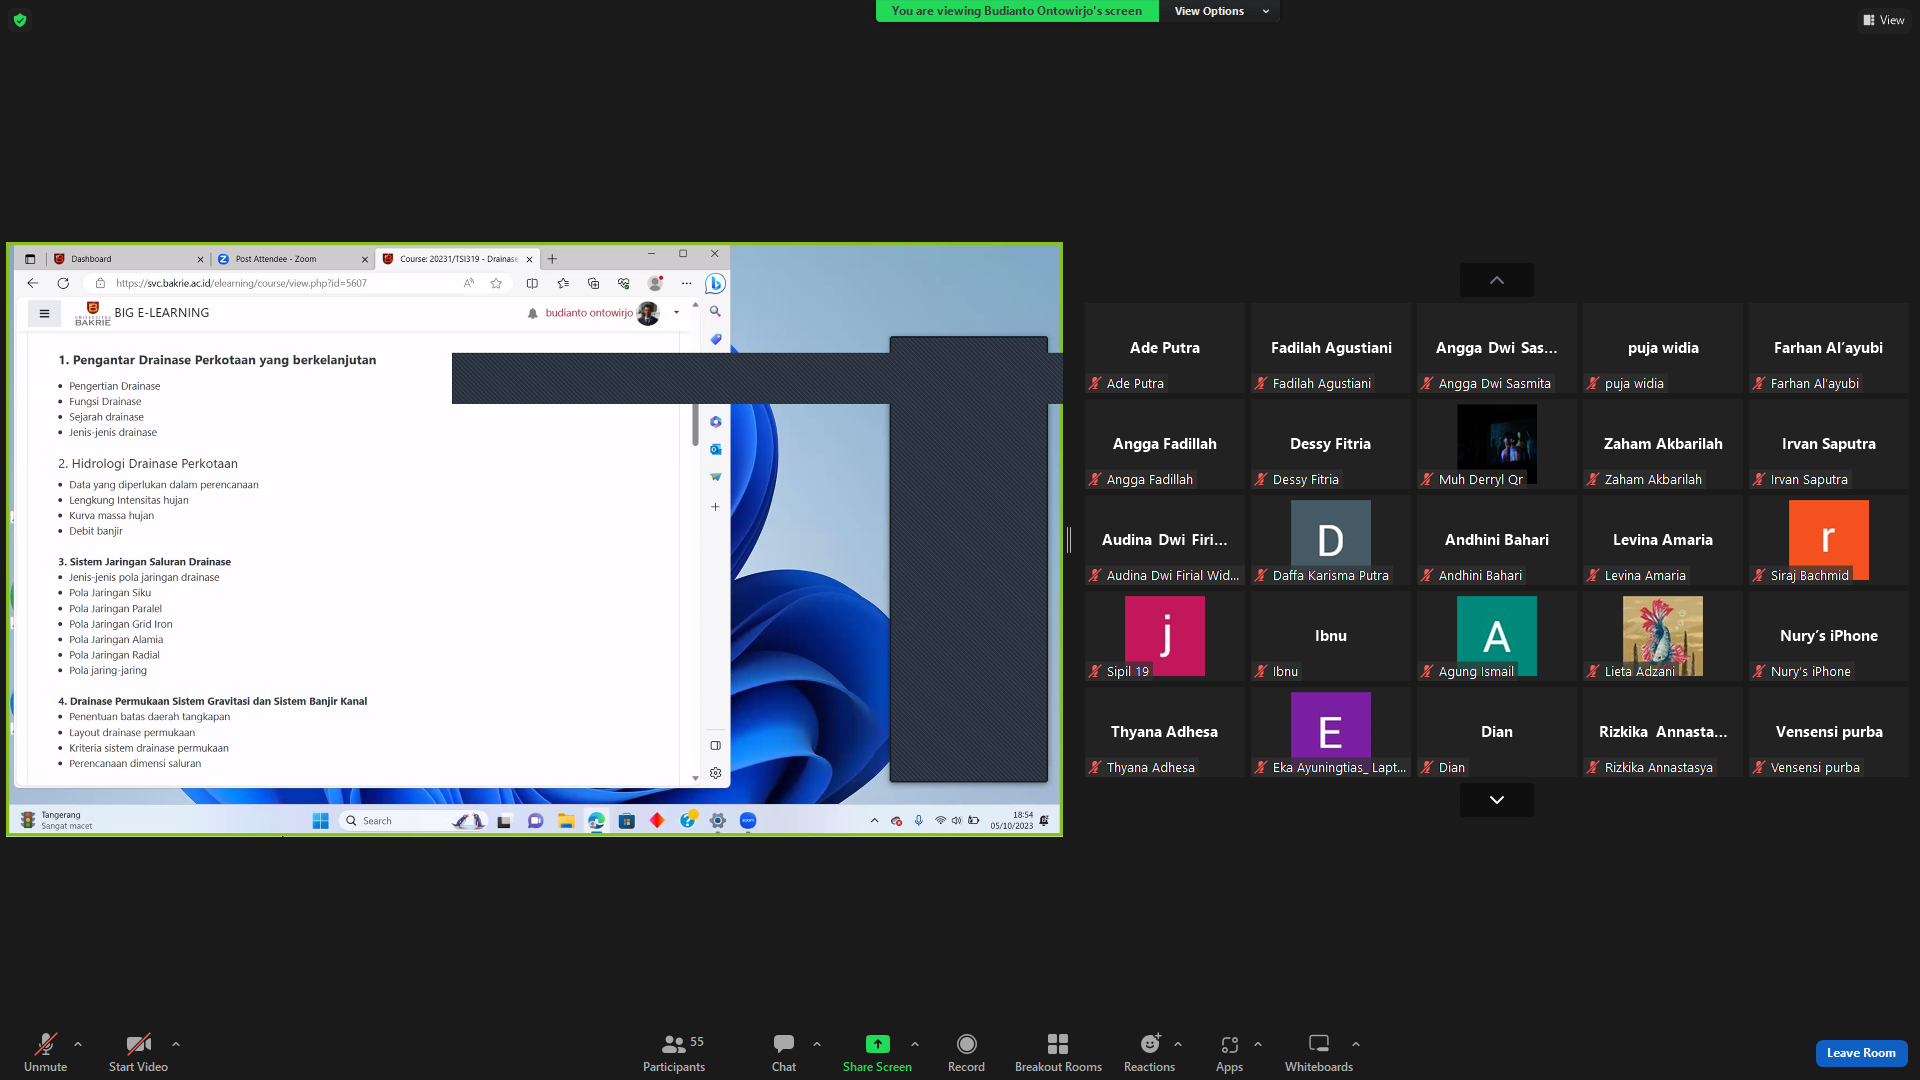
Task: Select Muh Derryl Qr's video tile
Action: click(x=1497, y=444)
